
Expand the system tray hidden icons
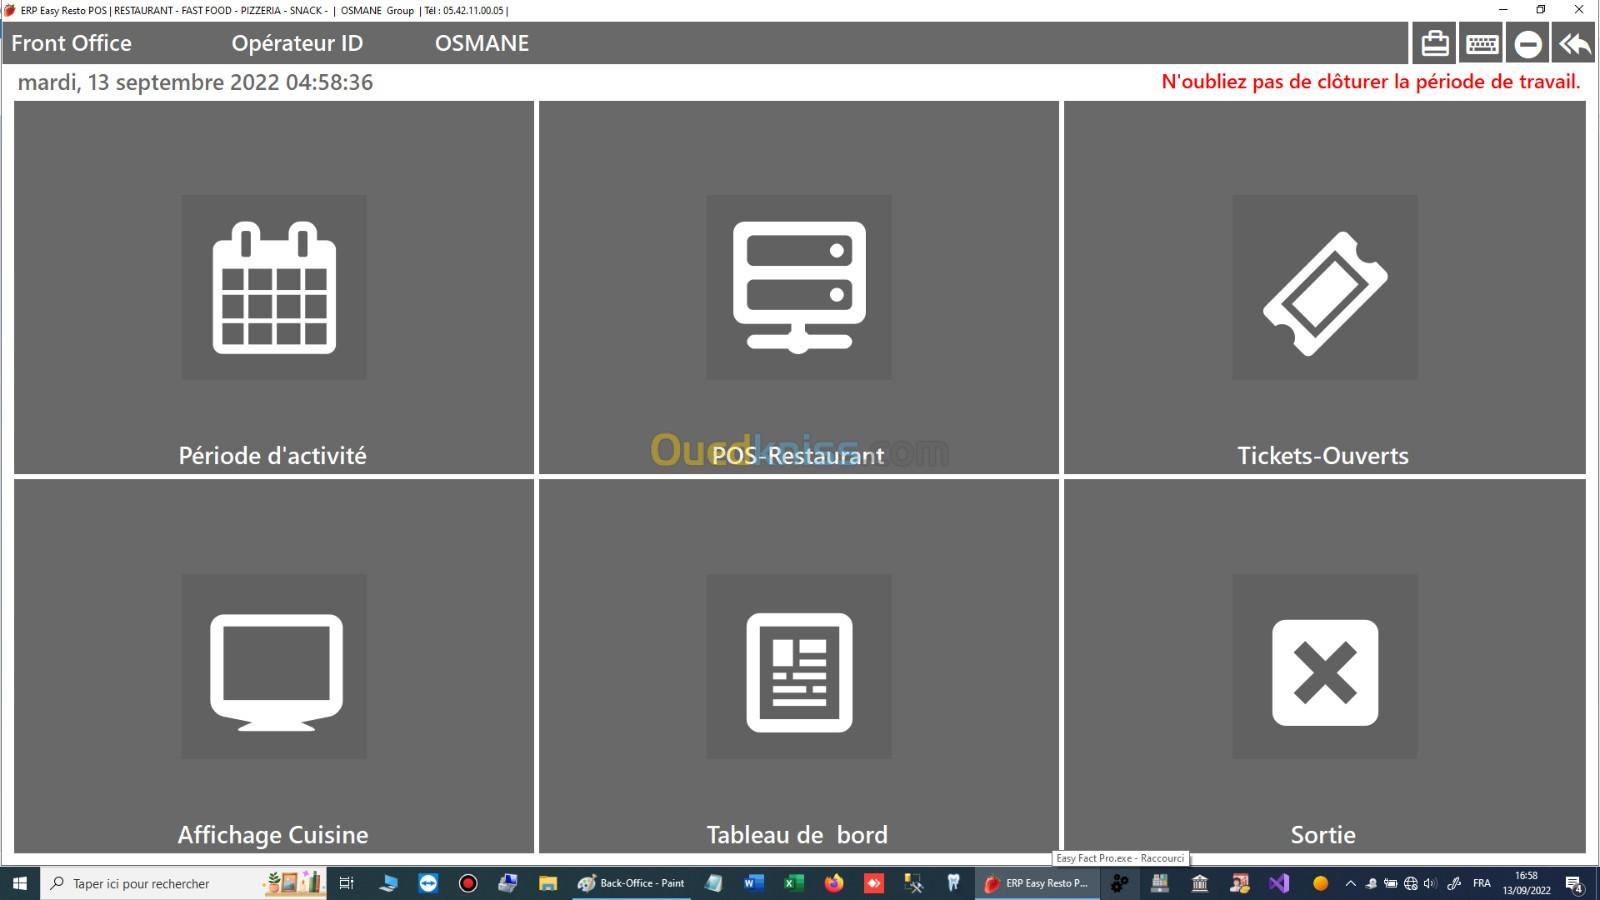click(1350, 883)
